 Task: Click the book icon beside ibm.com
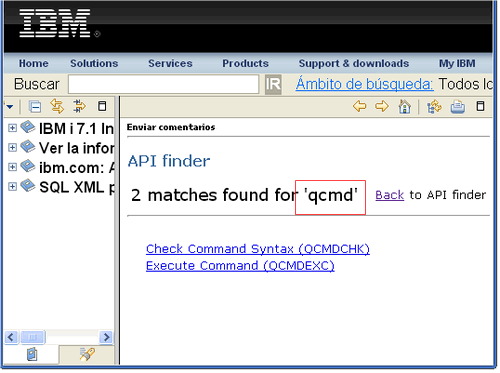[28, 166]
